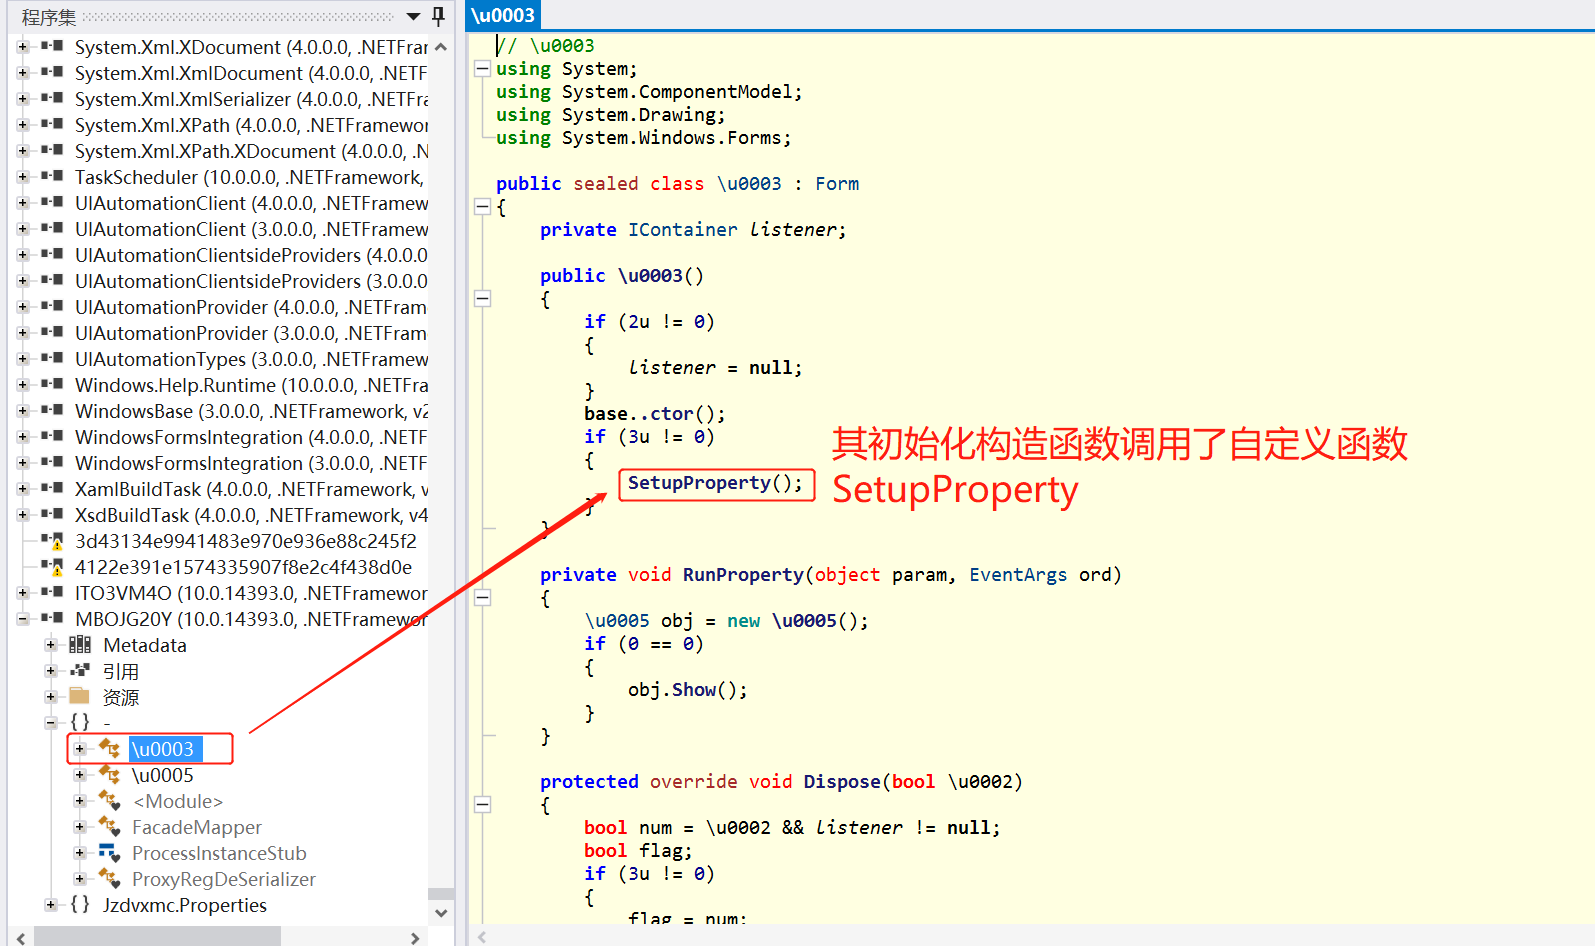Go to EventArgs type definition

1018,575
